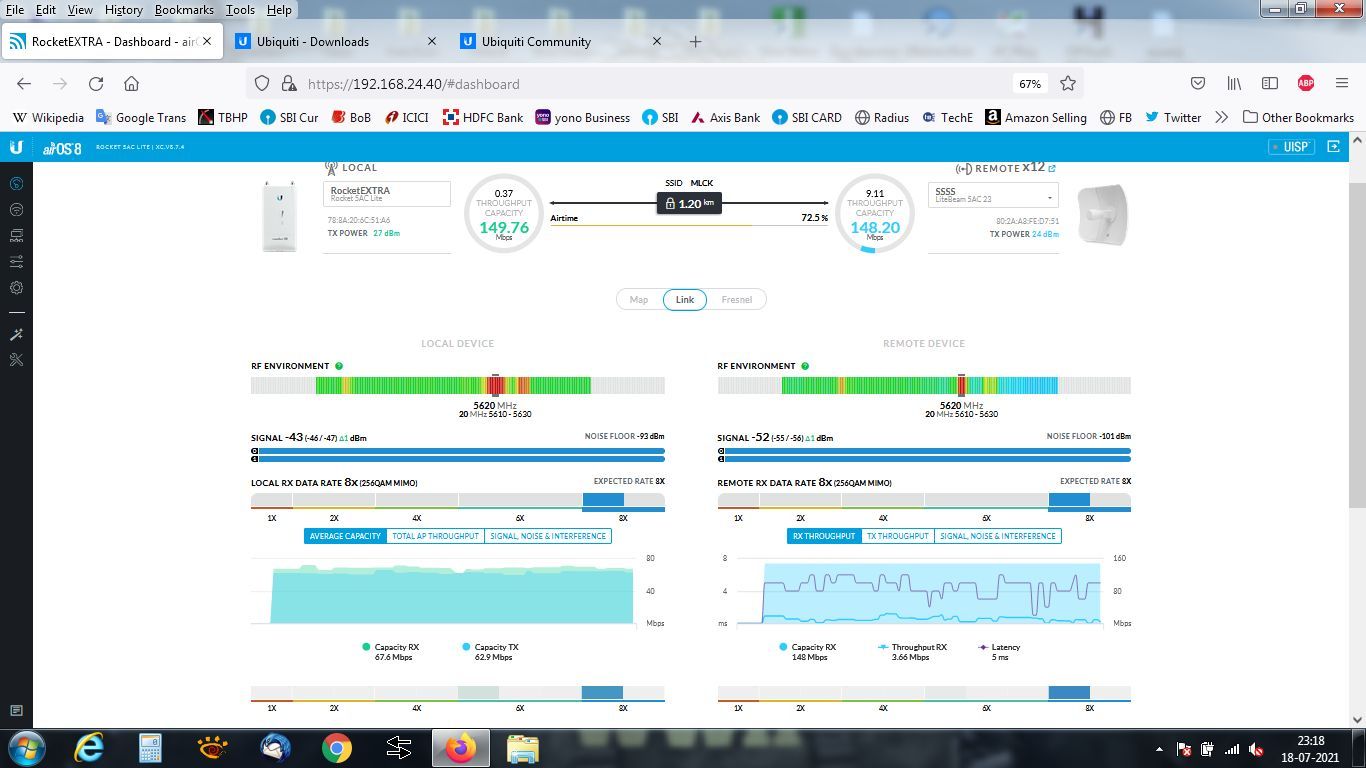Select remote Signal, Noise & Interference tab

(x=998, y=536)
